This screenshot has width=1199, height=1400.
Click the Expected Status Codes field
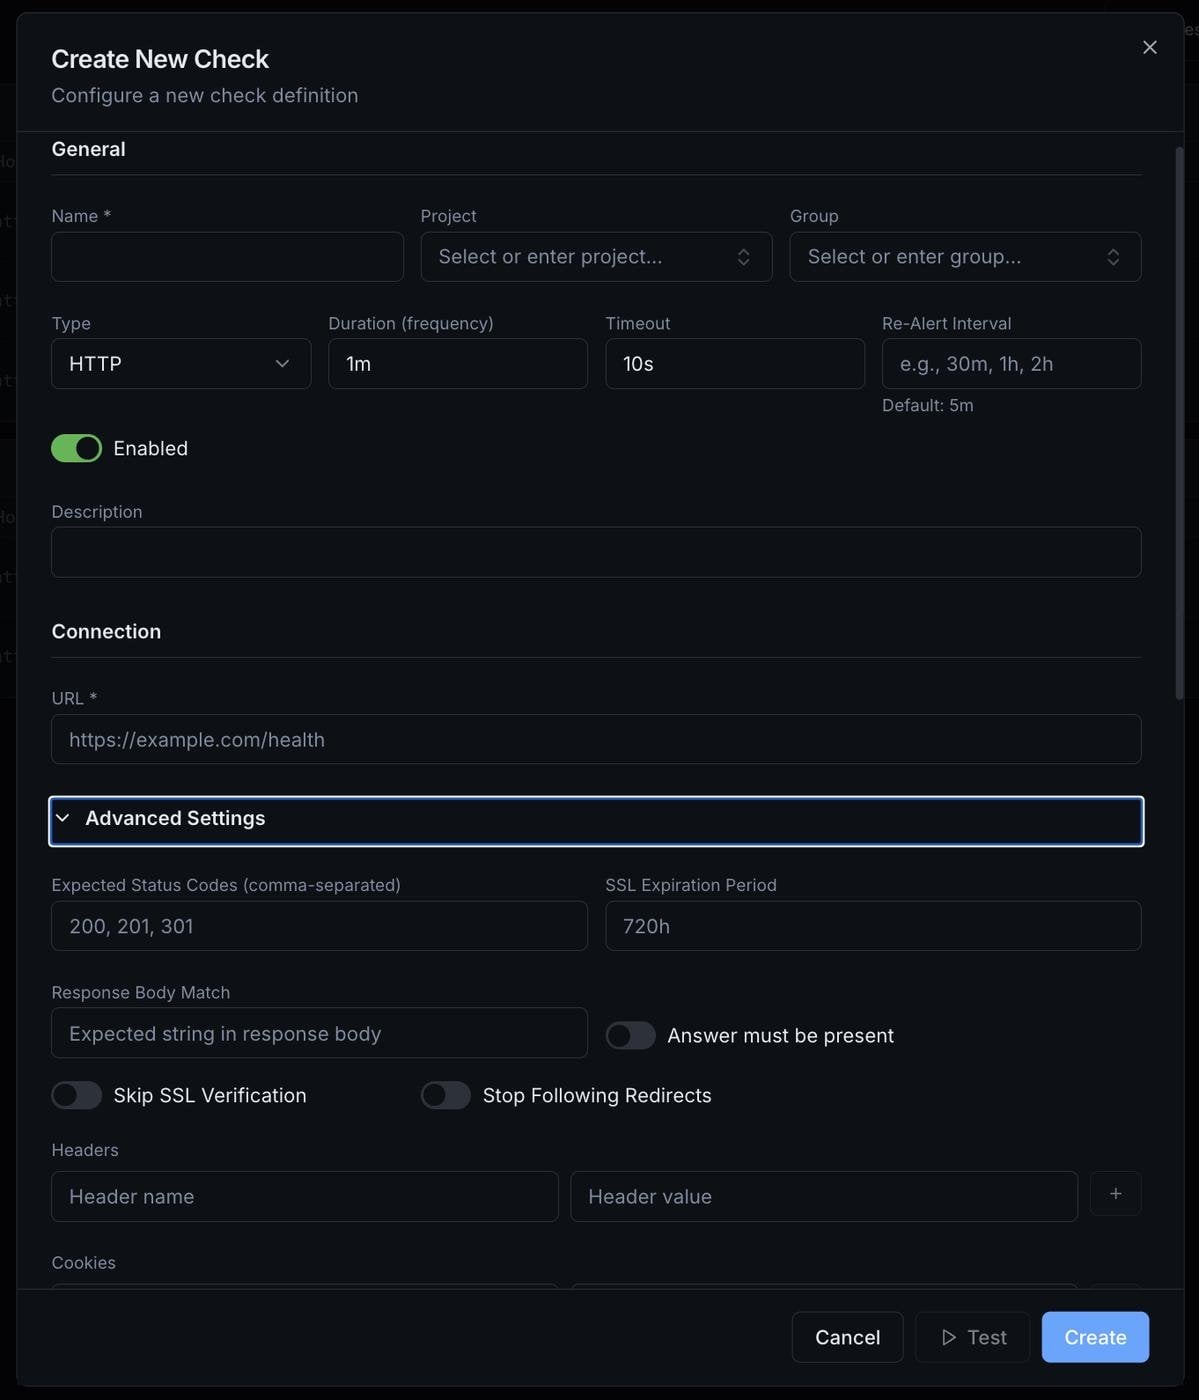coord(319,926)
